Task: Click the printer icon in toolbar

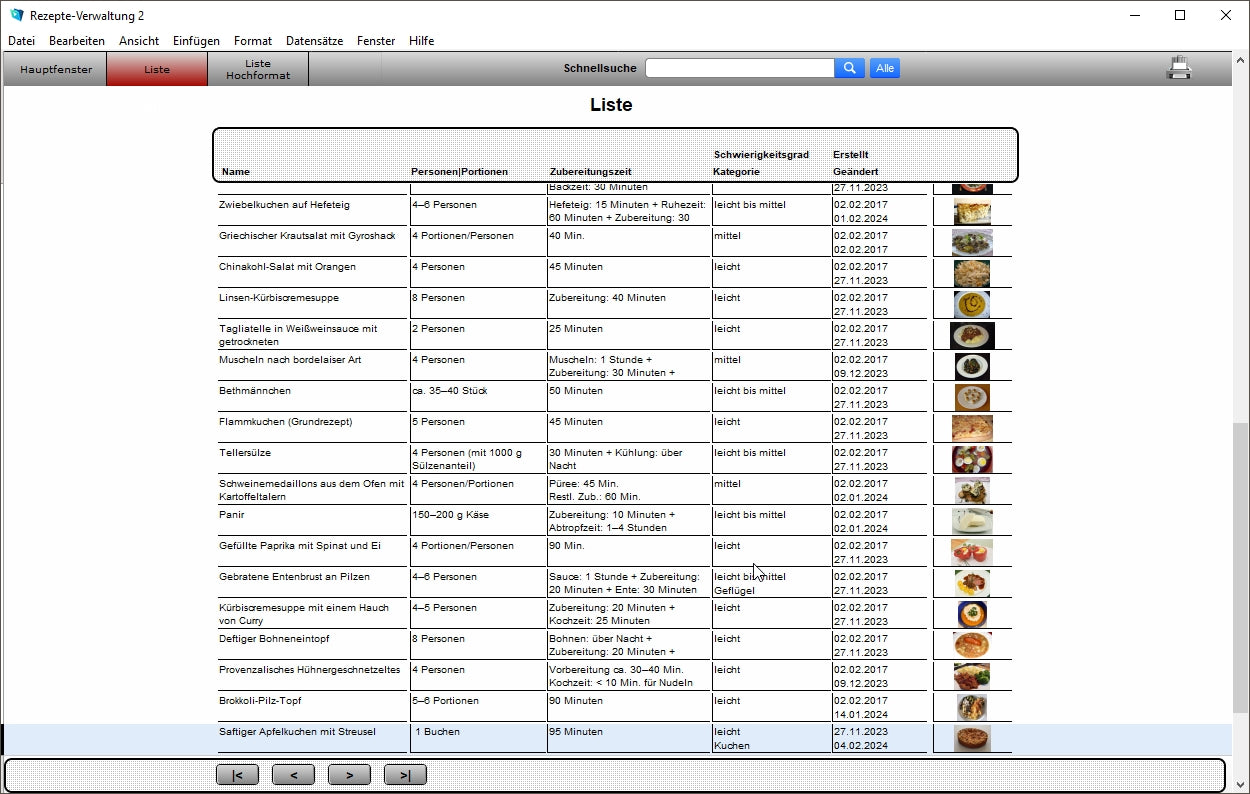Action: [x=1180, y=68]
